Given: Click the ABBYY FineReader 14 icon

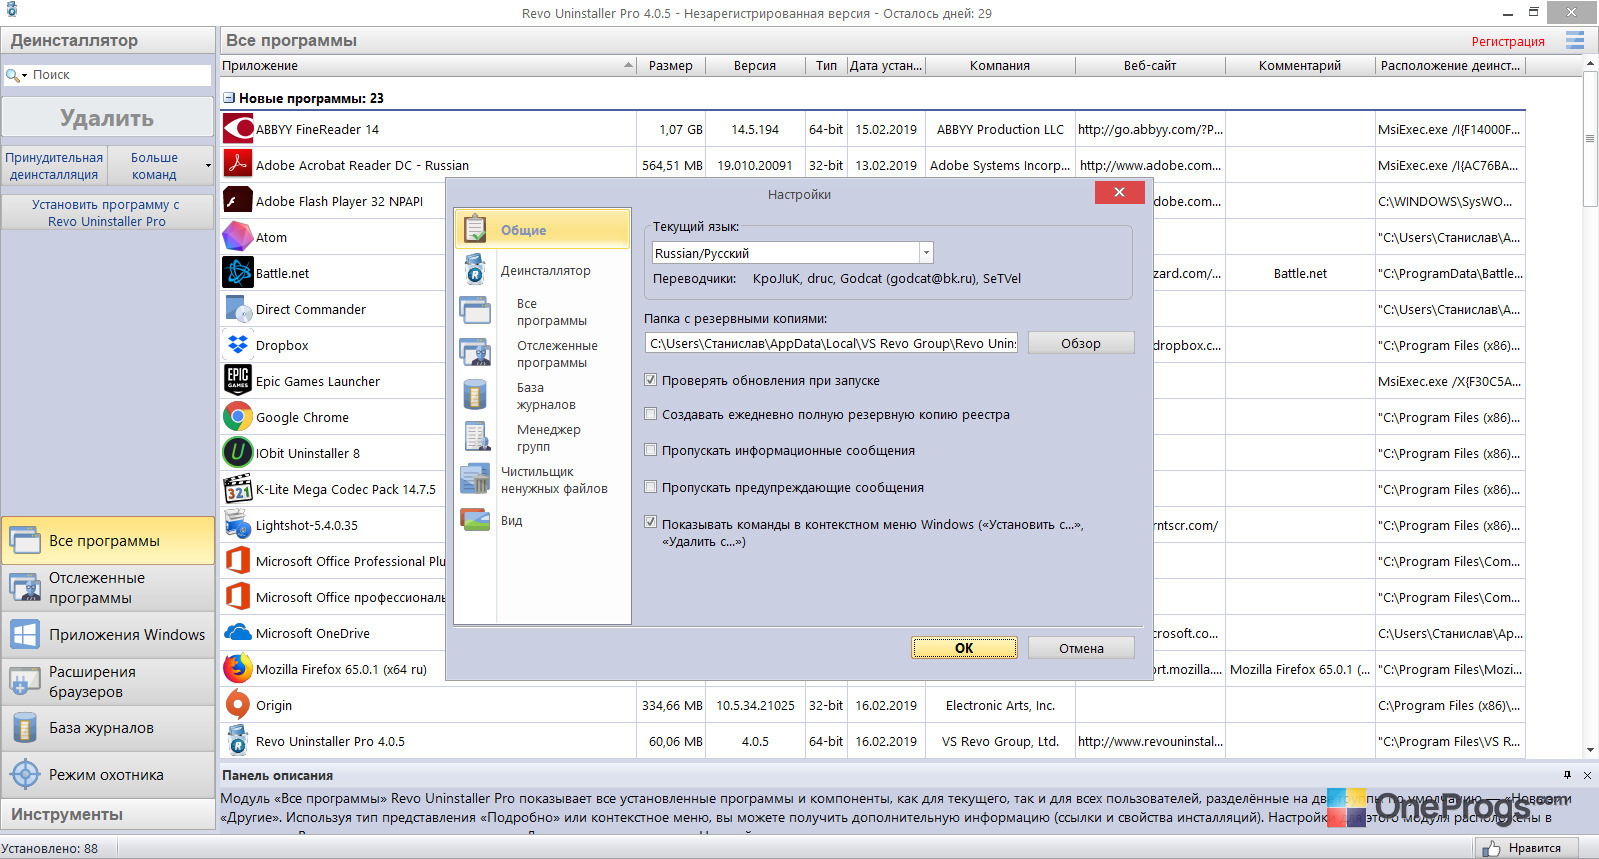Looking at the screenshot, I should [x=238, y=129].
